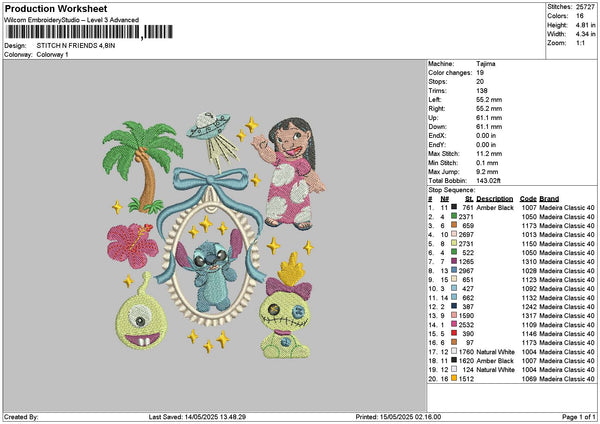The width and height of the screenshot is (600, 424).
Task: Pick the navy swatch beside stitch count 387
Action: [x=454, y=307]
